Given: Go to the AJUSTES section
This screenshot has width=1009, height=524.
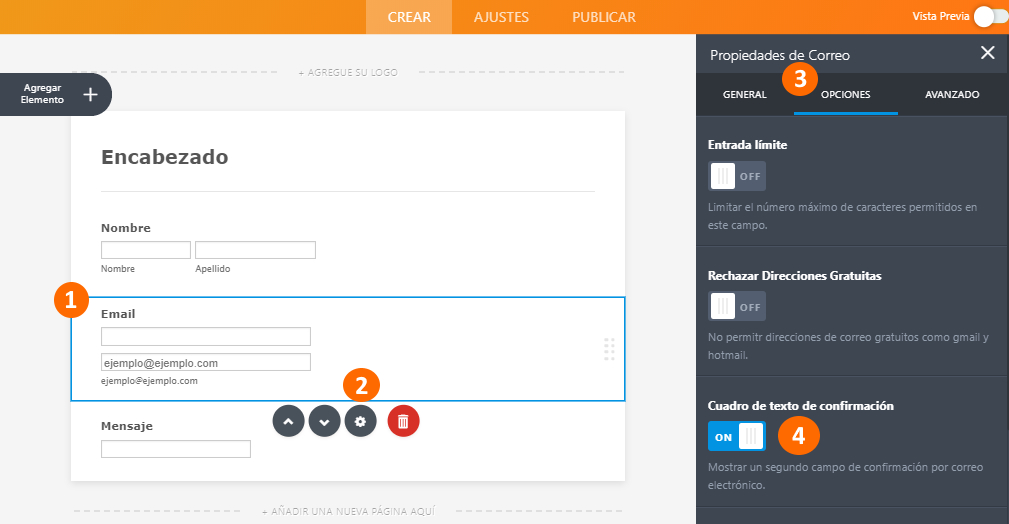Looking at the screenshot, I should coord(501,17).
